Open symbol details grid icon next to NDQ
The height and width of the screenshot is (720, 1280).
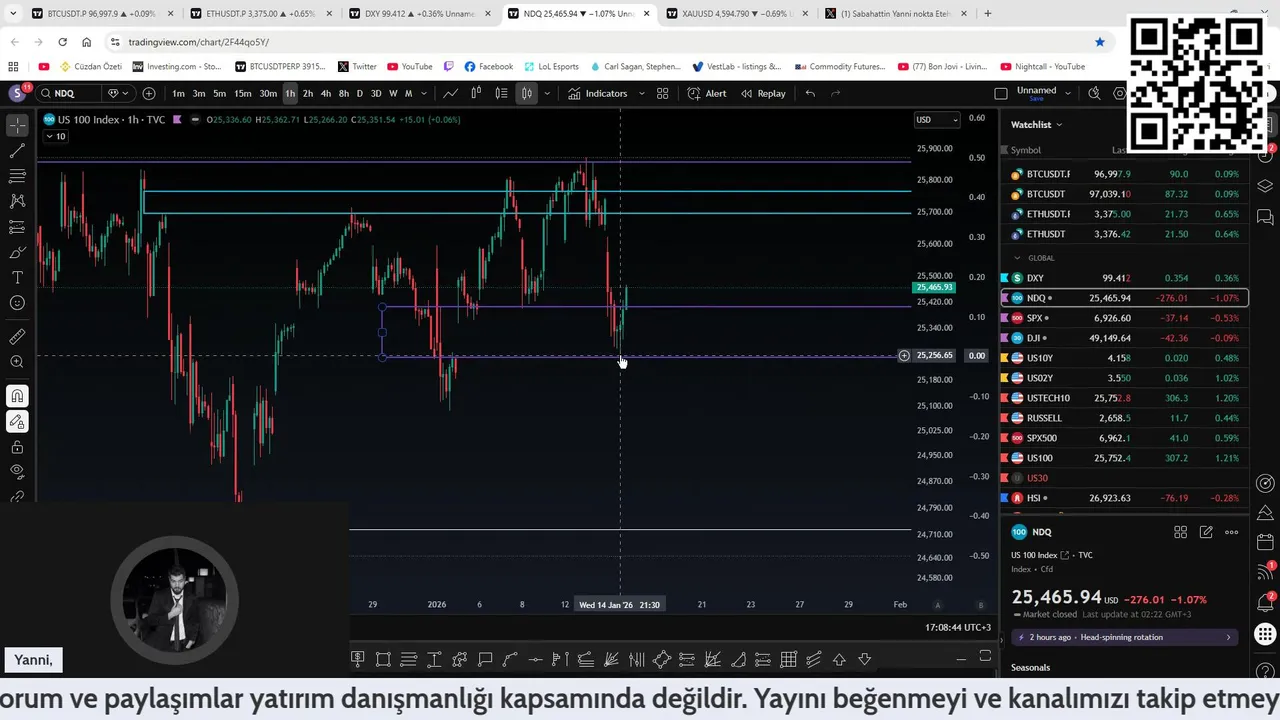(x=1180, y=532)
